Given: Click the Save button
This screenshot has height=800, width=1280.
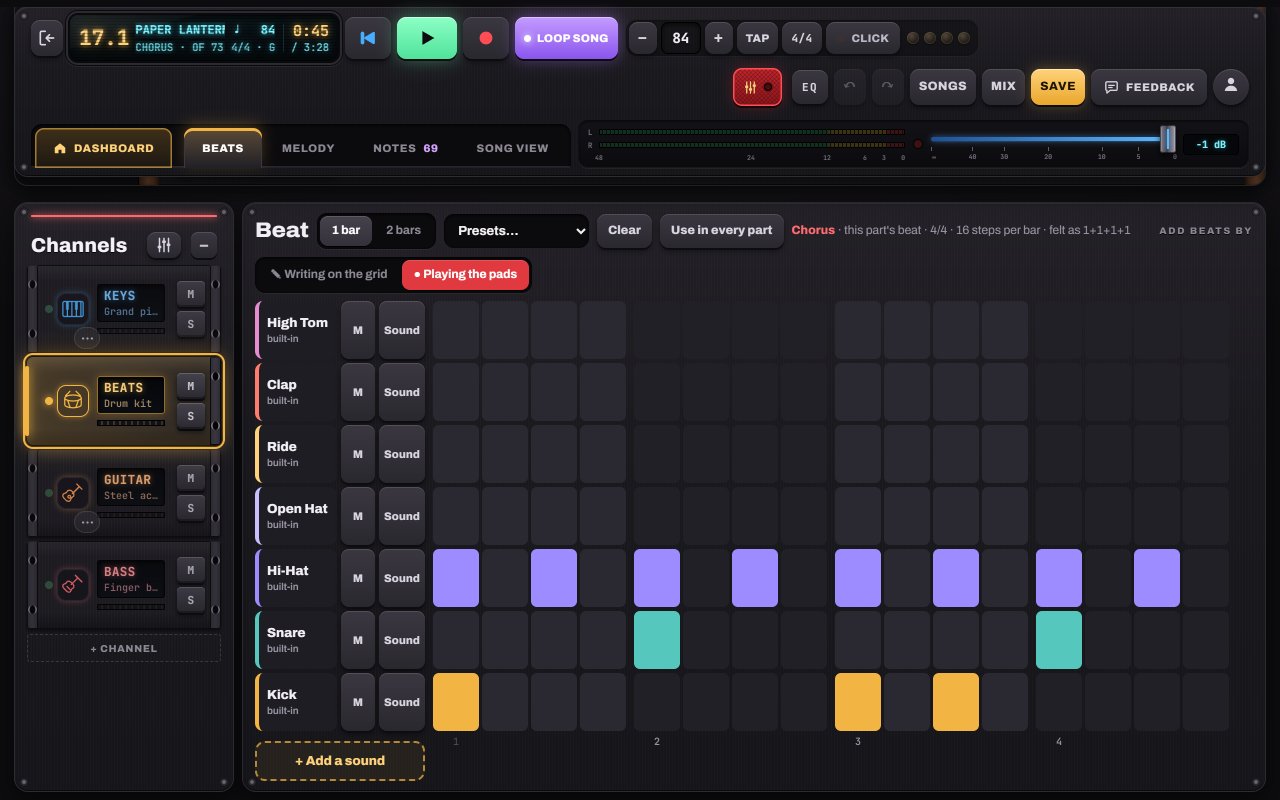Looking at the screenshot, I should tap(1057, 86).
